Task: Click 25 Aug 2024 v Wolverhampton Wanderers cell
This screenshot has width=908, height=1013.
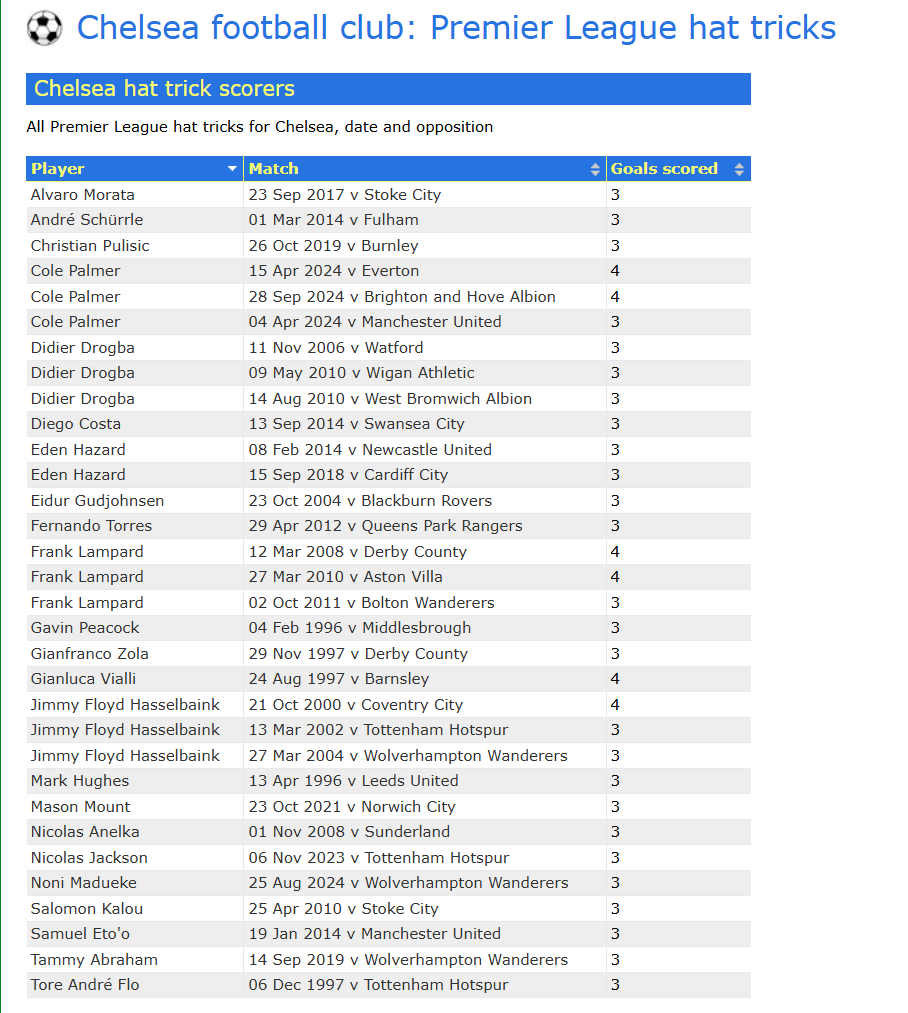Action: (x=425, y=883)
